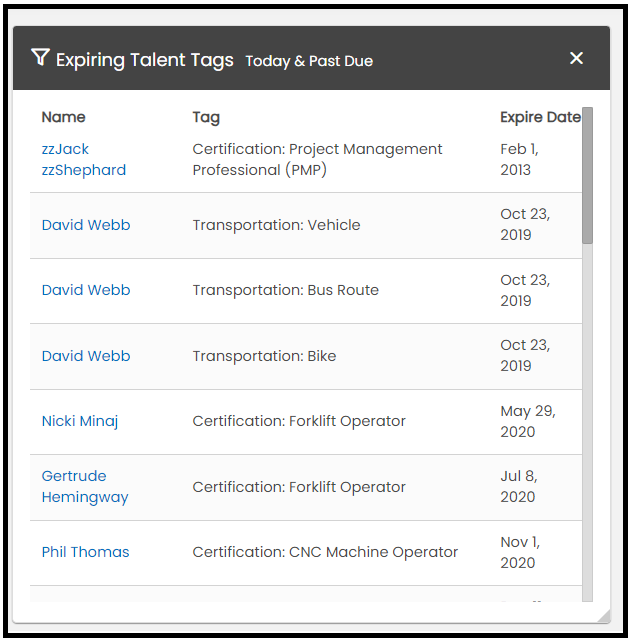
Task: Click the Name column header
Action: point(63,117)
